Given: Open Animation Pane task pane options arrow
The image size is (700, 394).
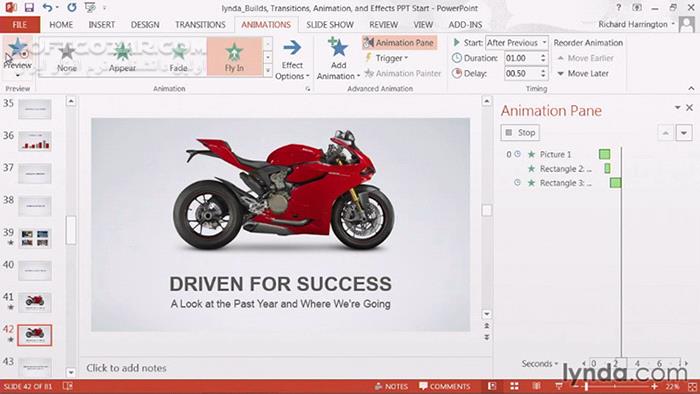Looking at the screenshot, I should [677, 108].
